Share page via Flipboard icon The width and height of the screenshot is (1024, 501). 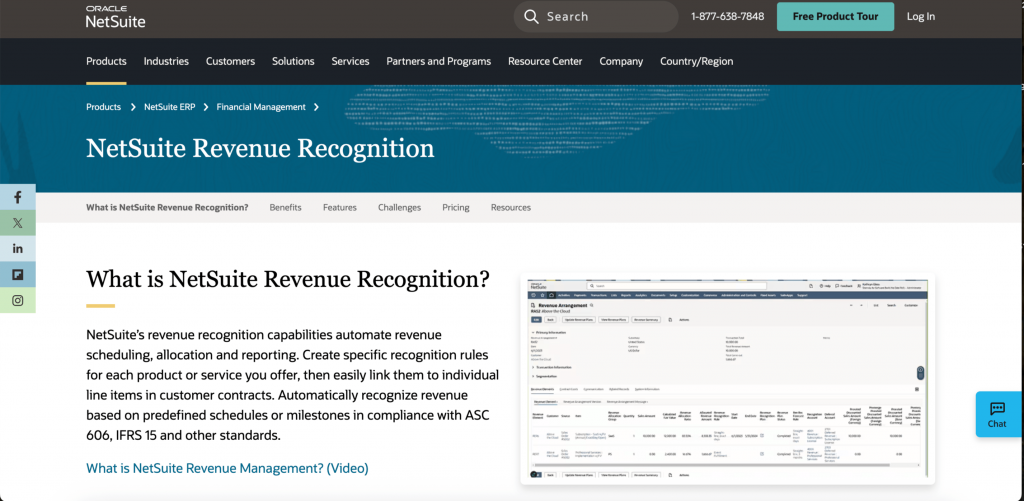click(x=18, y=274)
